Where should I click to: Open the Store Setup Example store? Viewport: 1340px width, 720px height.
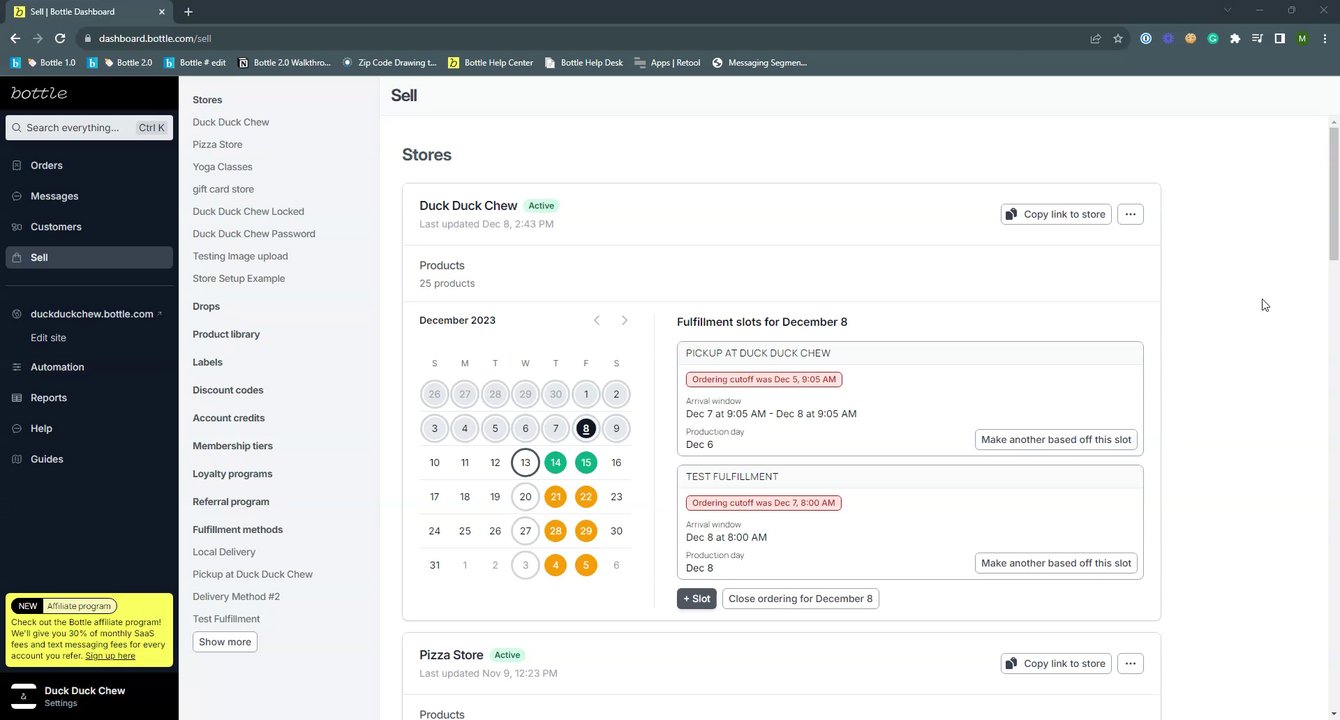pos(239,278)
